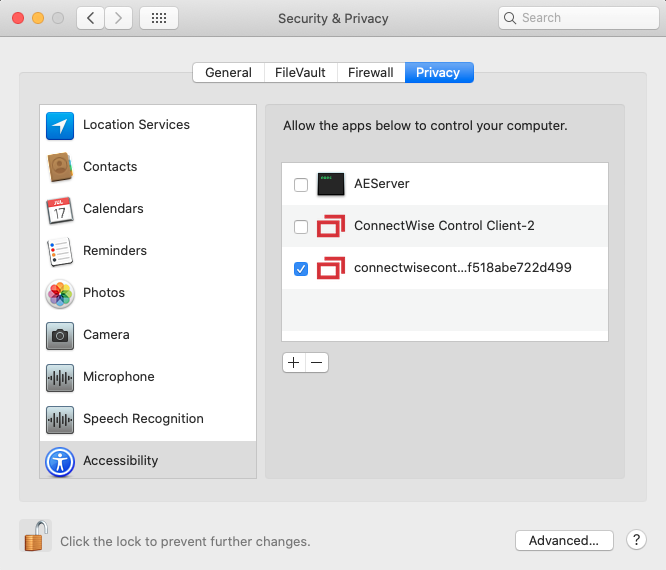Check the ConnectWise Control Client-2 checkbox

(x=301, y=227)
